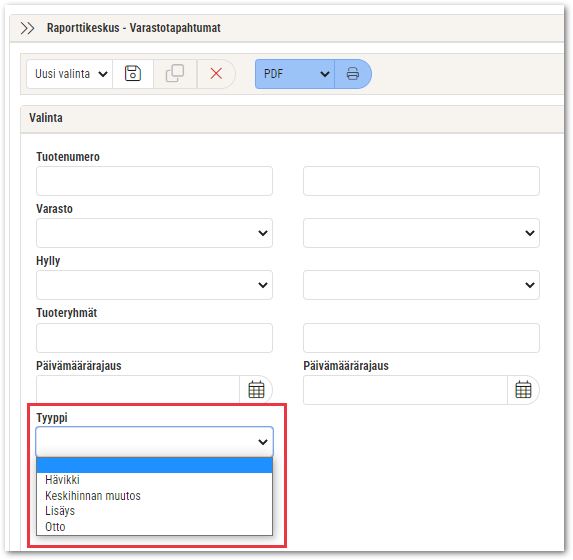The width and height of the screenshot is (573, 560).
Task: Open the left Päivämäärärajaus calendar picker
Action: click(256, 390)
